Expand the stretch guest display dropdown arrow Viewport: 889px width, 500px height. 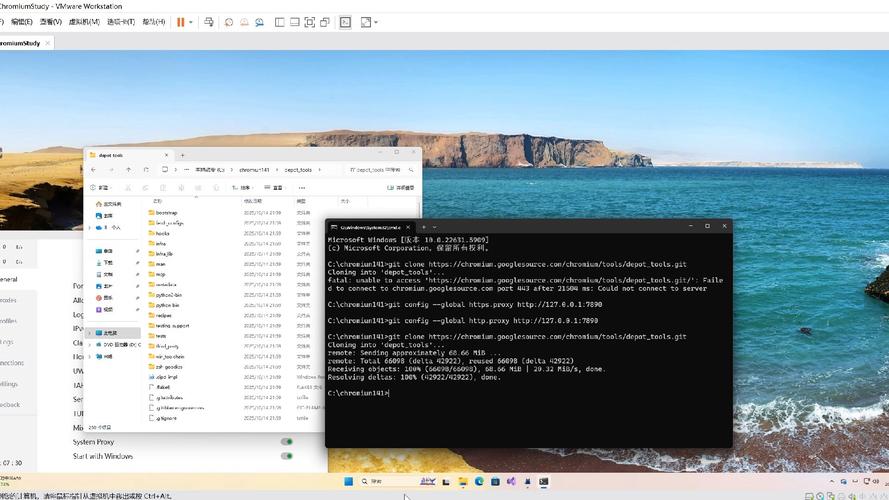[x=376, y=22]
